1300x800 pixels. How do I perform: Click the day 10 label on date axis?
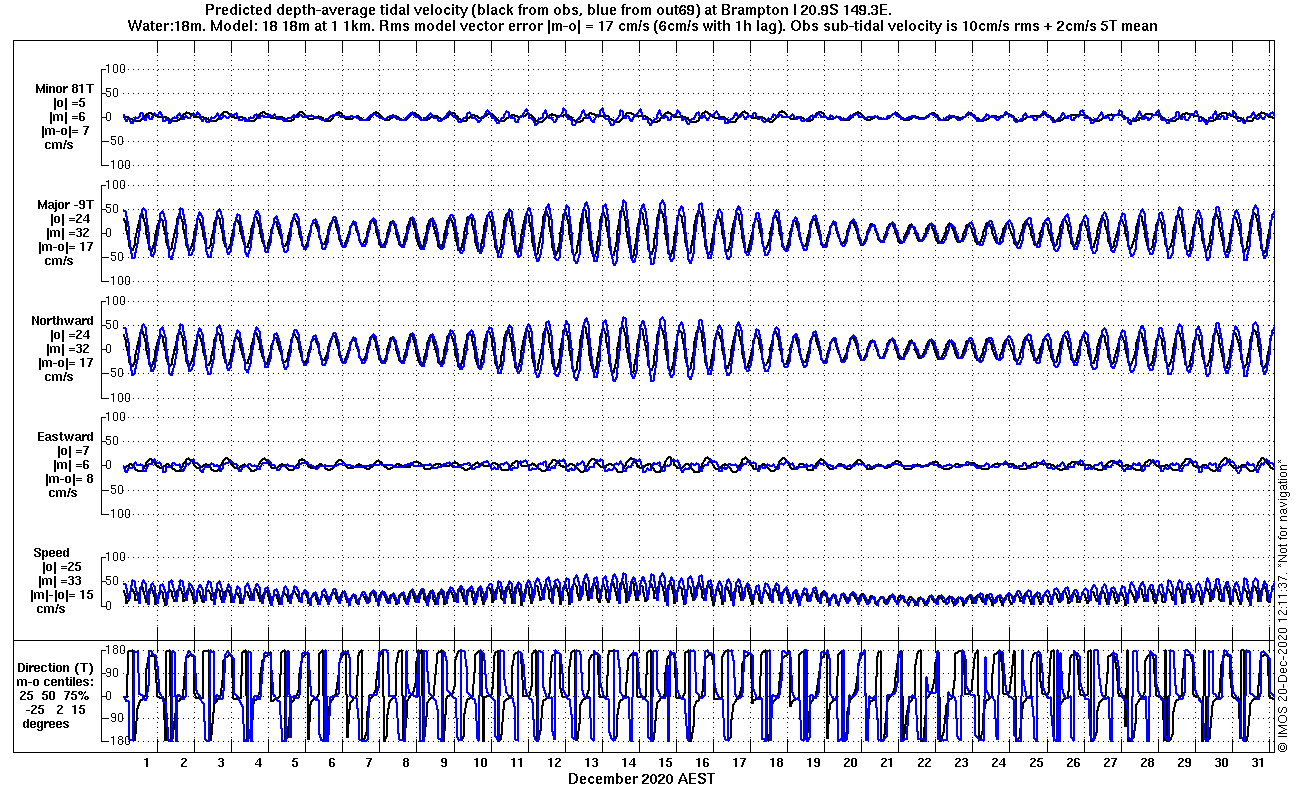[480, 763]
